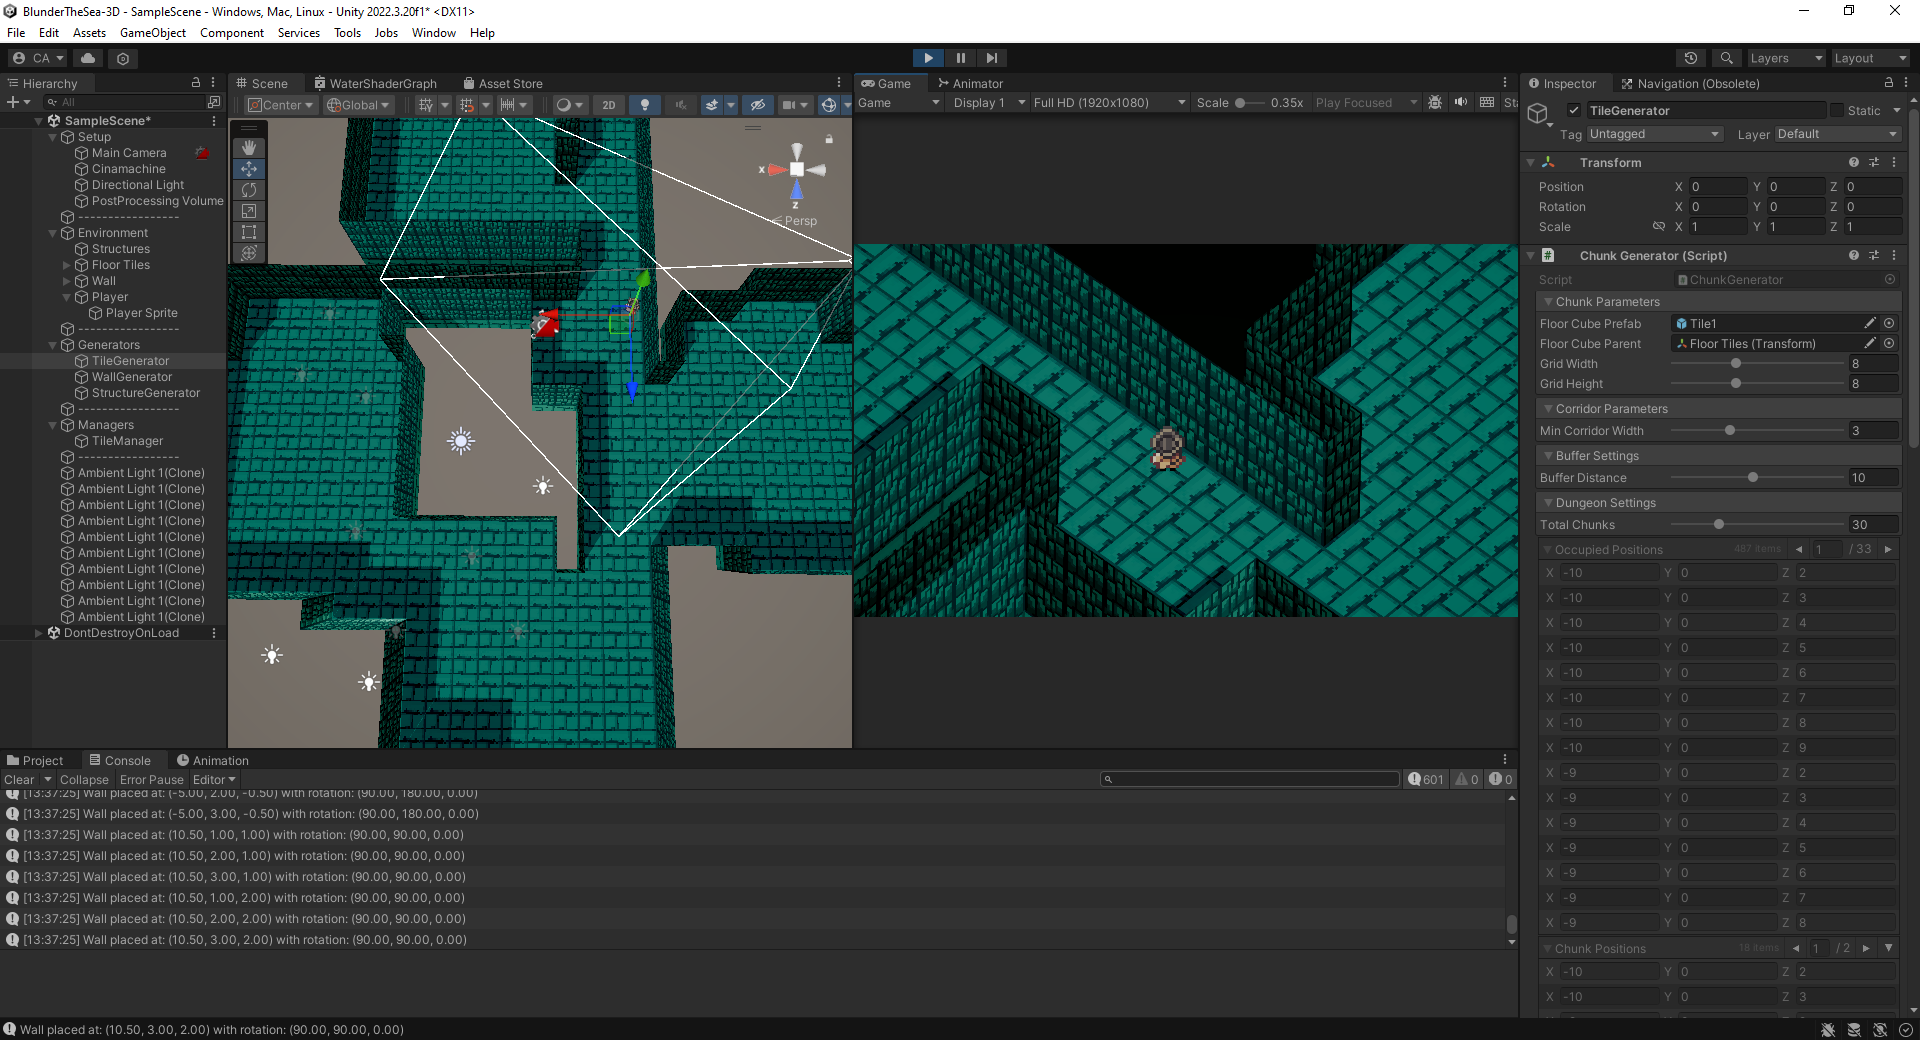This screenshot has width=1920, height=1040.
Task: Enable the Static checkbox
Action: point(1836,111)
